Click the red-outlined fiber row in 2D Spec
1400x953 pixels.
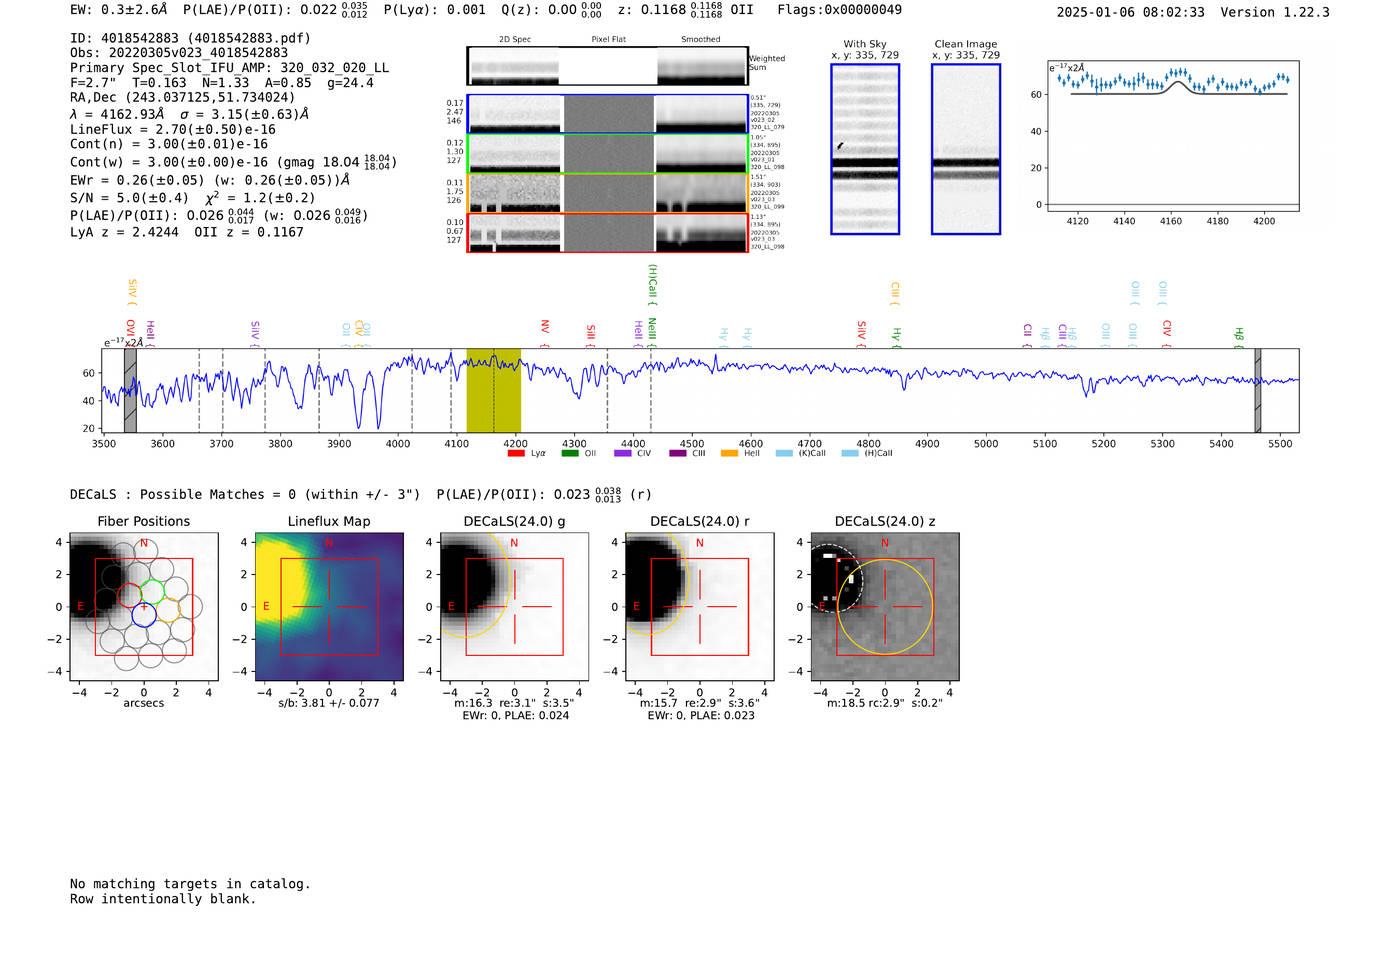tap(607, 233)
